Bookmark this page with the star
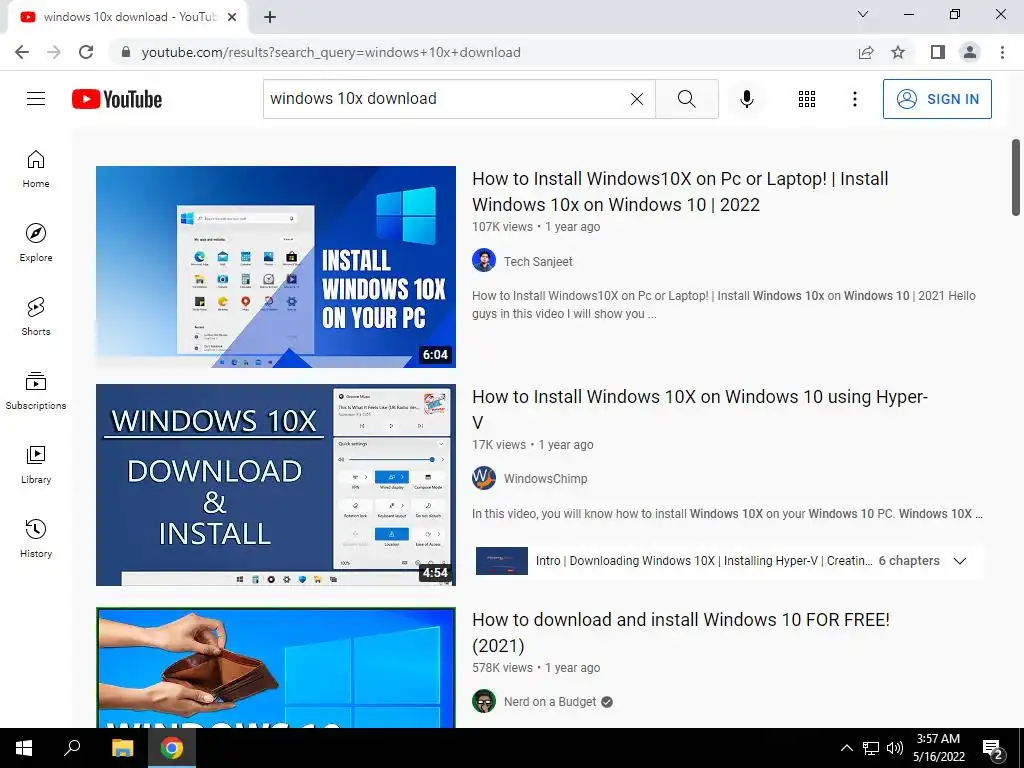The width and height of the screenshot is (1024, 768). coord(899,52)
